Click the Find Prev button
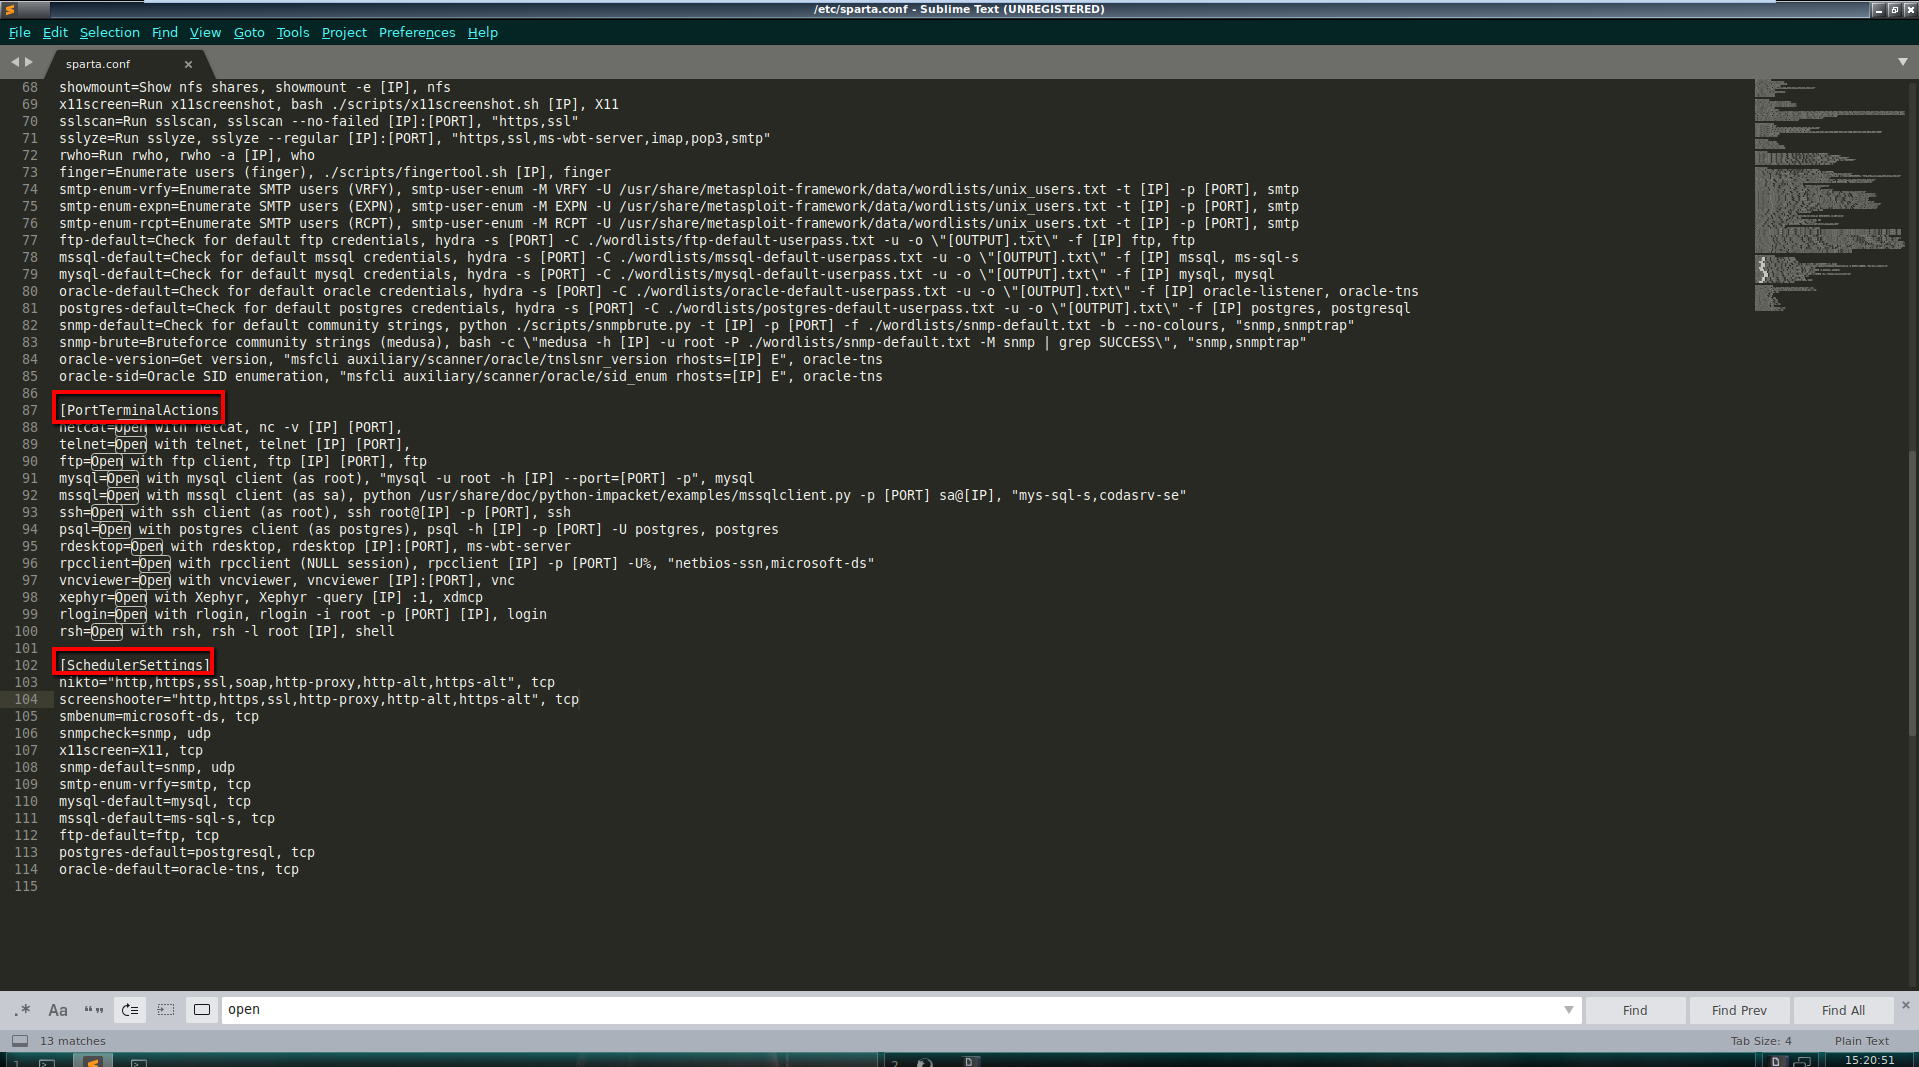 point(1738,1010)
